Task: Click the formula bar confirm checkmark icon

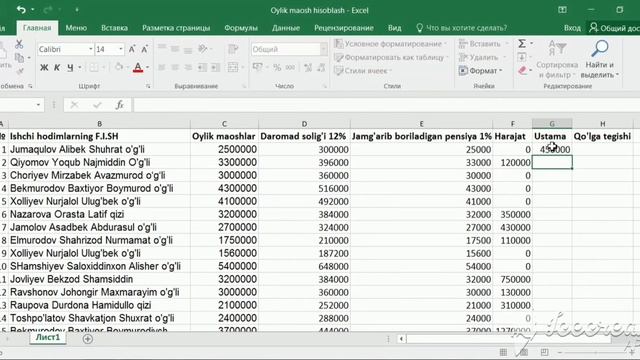Action: (x=97, y=105)
